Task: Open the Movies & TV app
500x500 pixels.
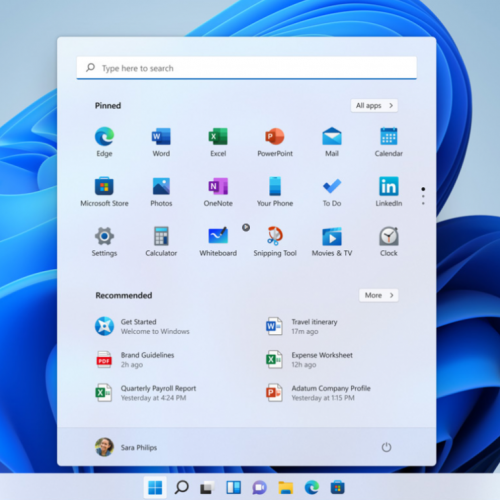Action: [x=332, y=242]
